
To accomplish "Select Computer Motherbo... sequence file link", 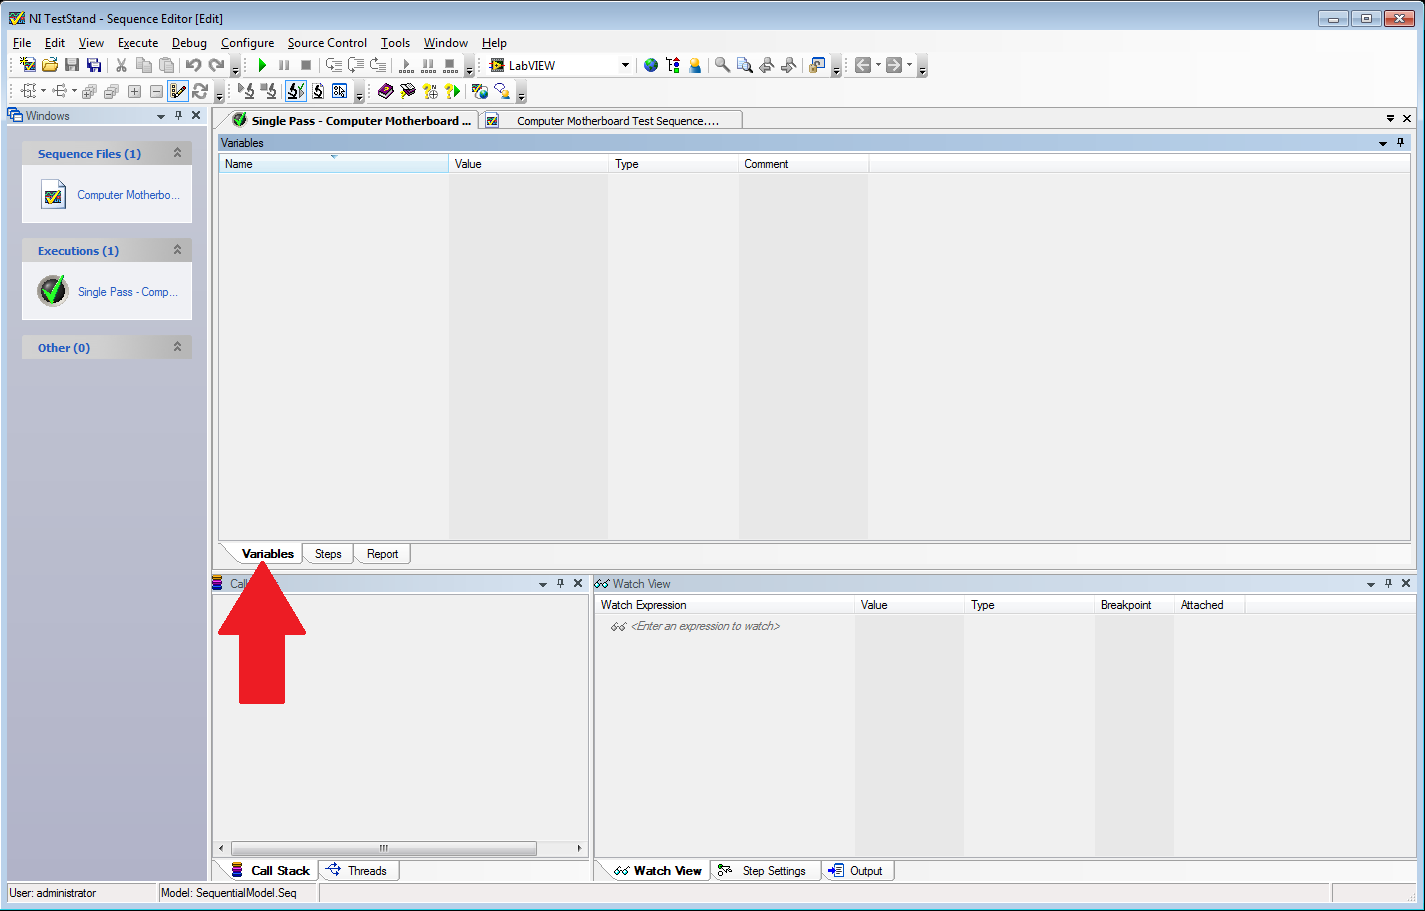I will pos(128,195).
